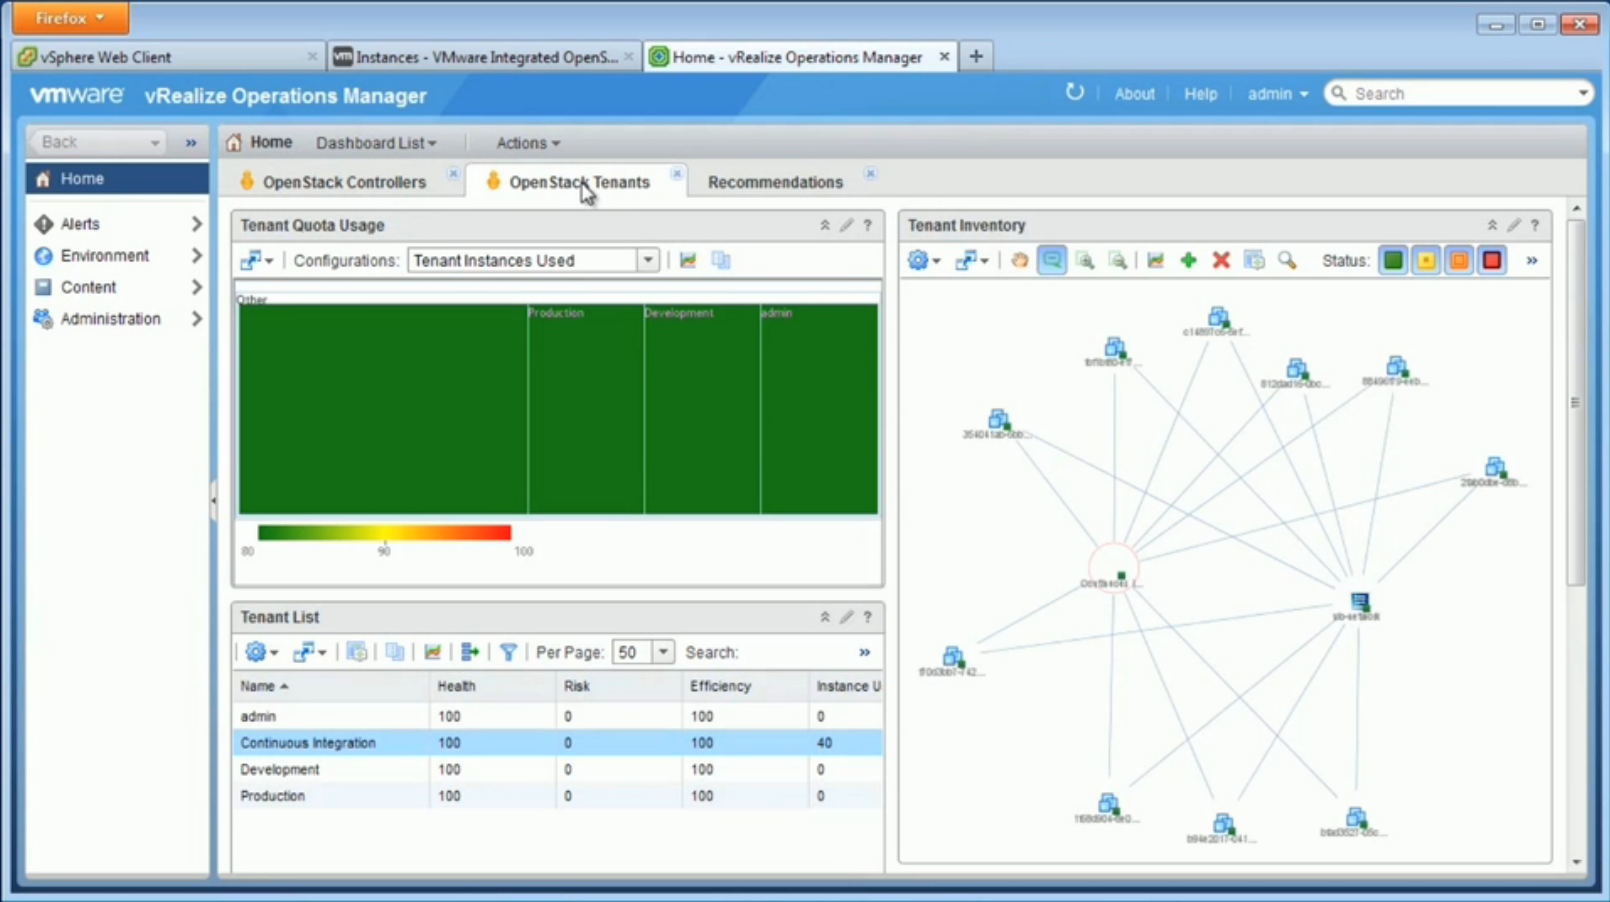Open the gear dropdown in Tenant Inventory toolbar

pos(924,261)
